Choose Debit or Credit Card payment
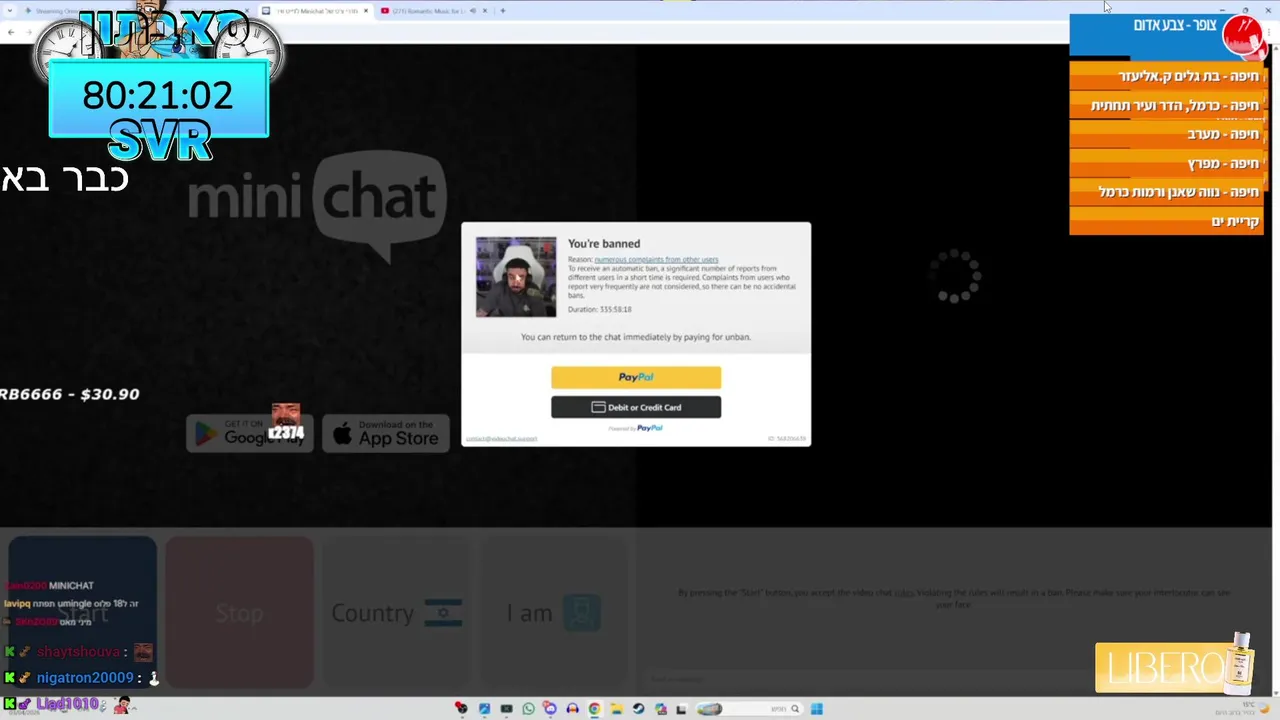Viewport: 1280px width, 720px height. (x=636, y=407)
